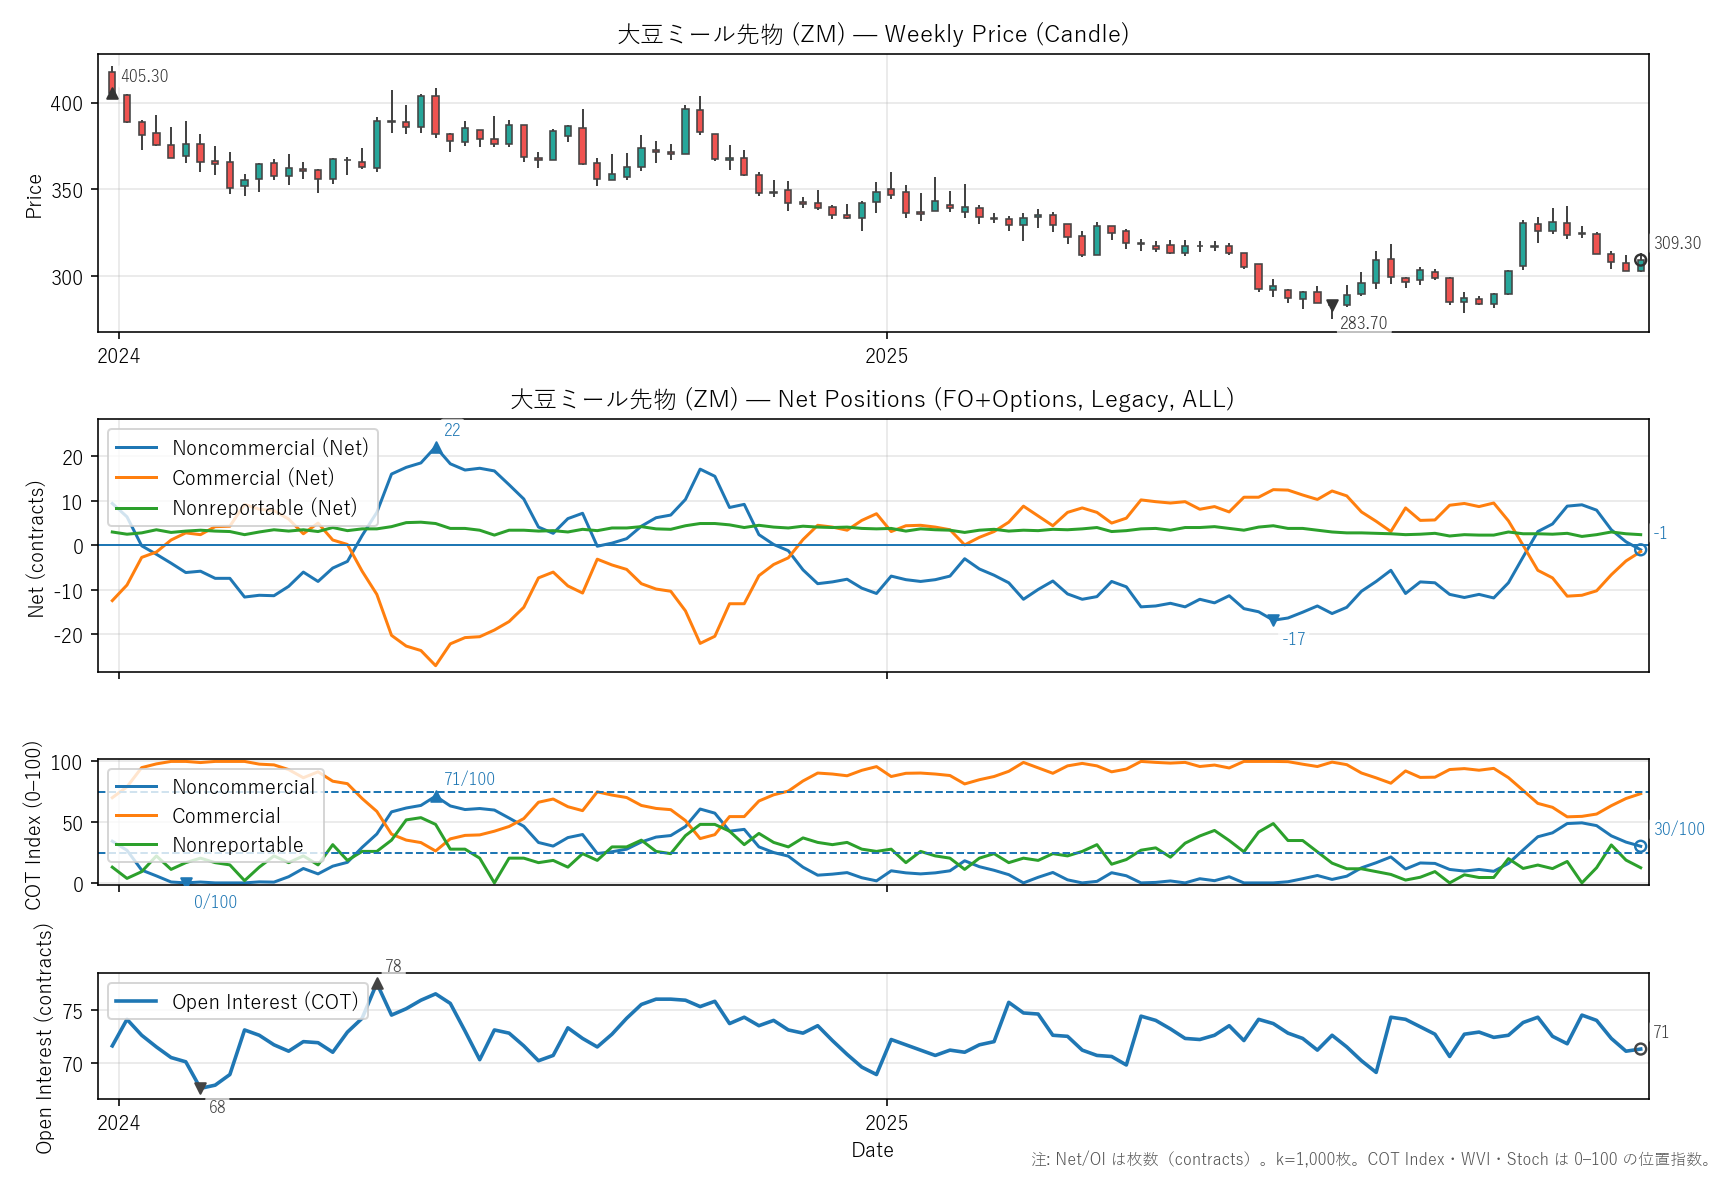Click the blue line swatch in Open Interest legend

pos(137,1002)
